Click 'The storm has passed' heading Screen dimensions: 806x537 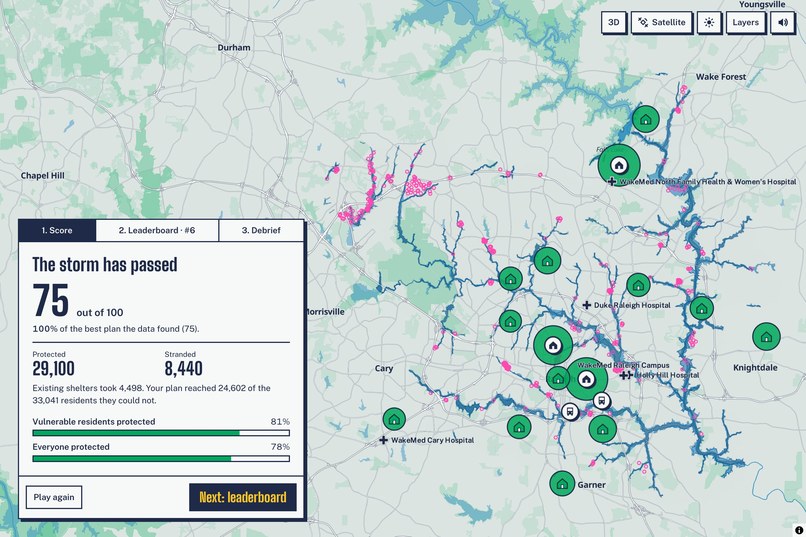pos(105,264)
